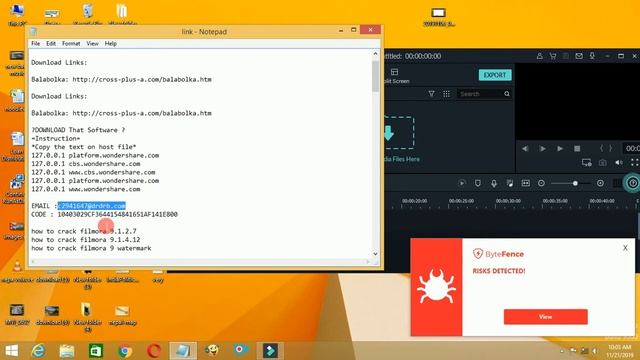
Task: Click the glowing round button on timeline toolbar
Action: [632, 183]
